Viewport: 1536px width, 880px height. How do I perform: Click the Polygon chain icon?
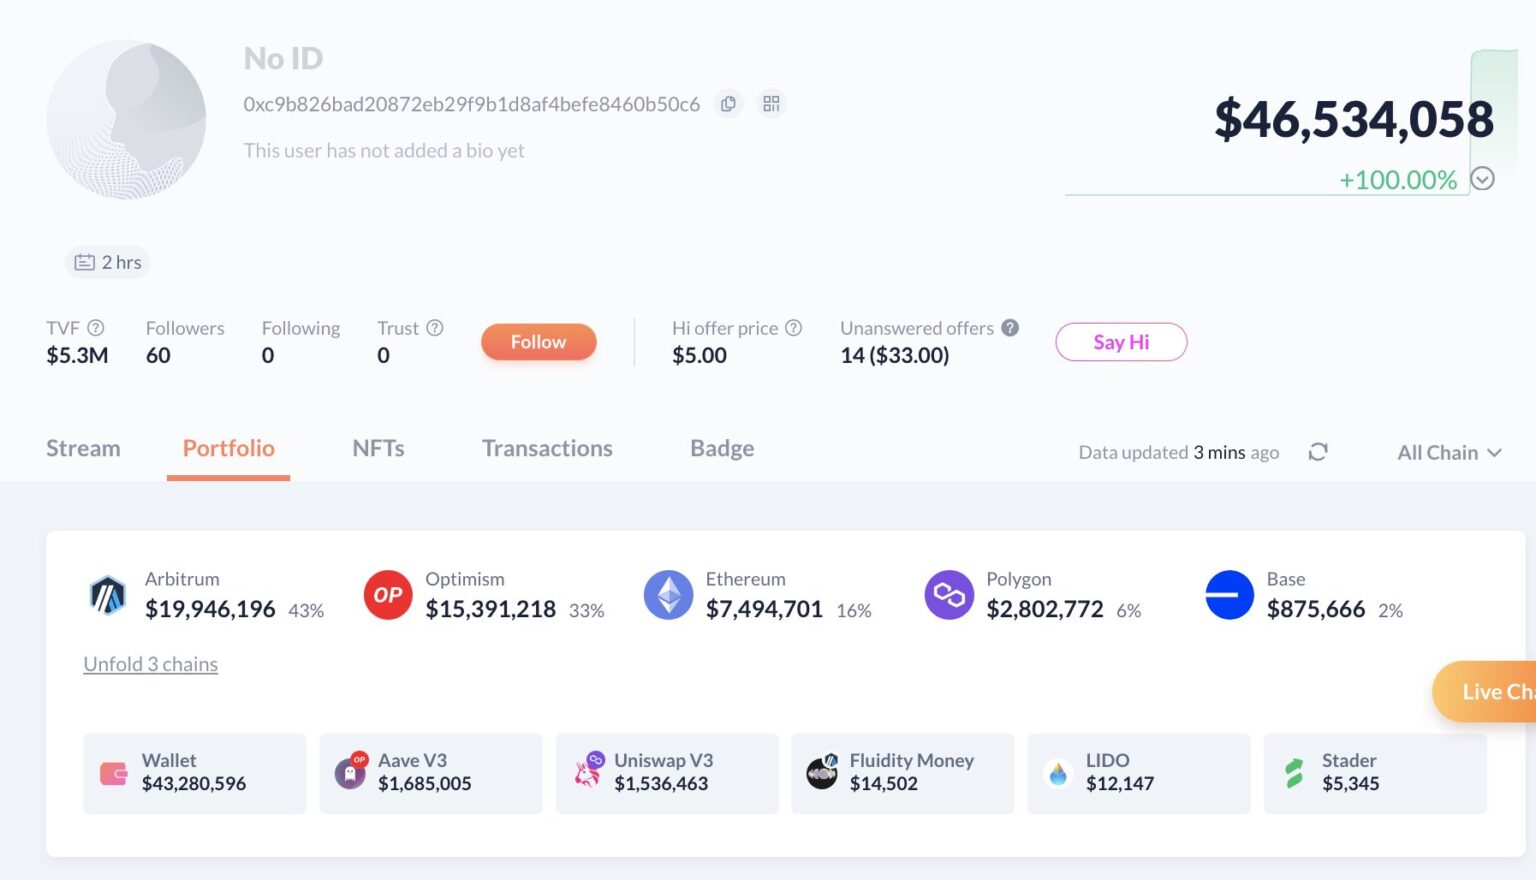949,594
